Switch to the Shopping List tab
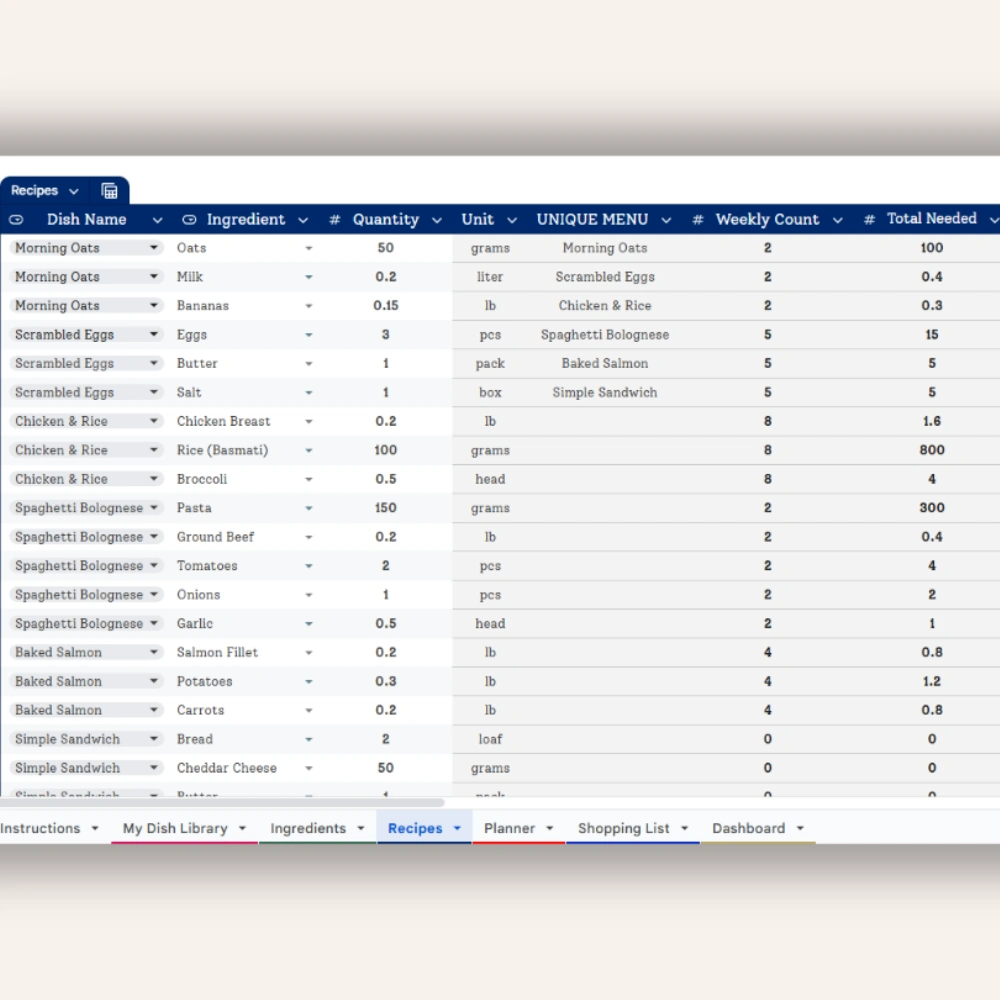Image resolution: width=1000 pixels, height=1000 pixels. pos(625,828)
